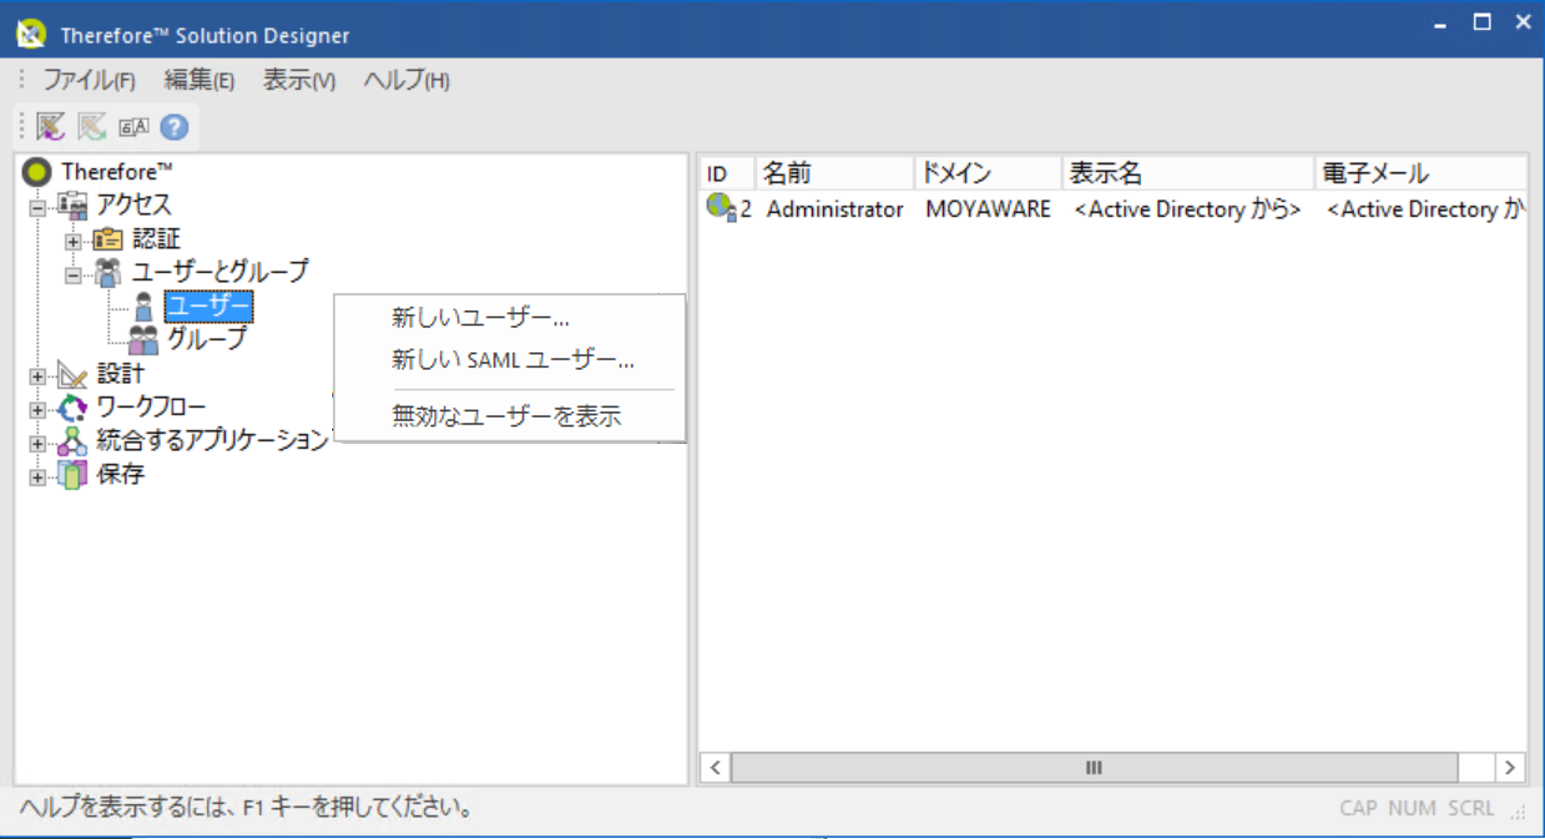Viewport: 1545px width, 839px height.
Task: Click the horizontal scrollbar thumb
Action: coord(1094,768)
